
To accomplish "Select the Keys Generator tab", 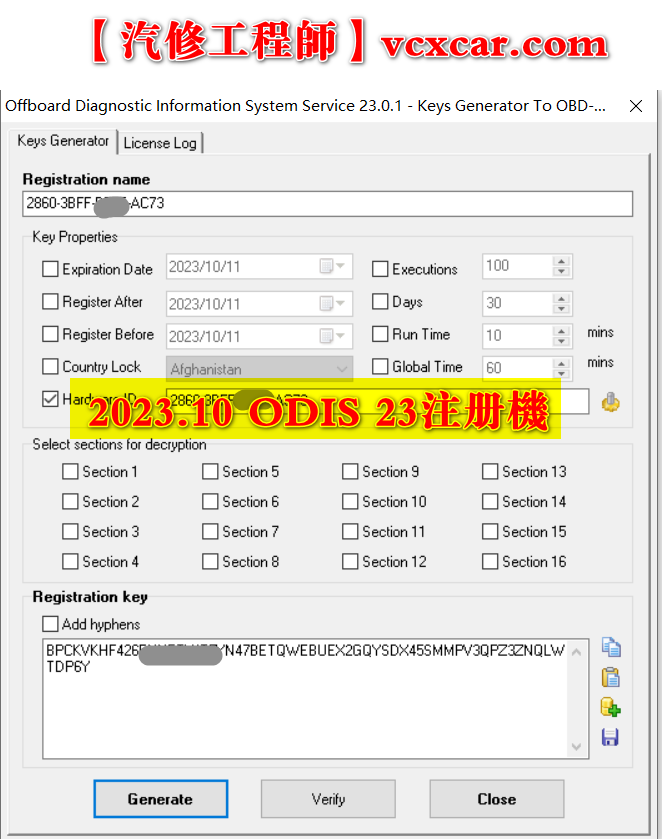I will (x=63, y=141).
